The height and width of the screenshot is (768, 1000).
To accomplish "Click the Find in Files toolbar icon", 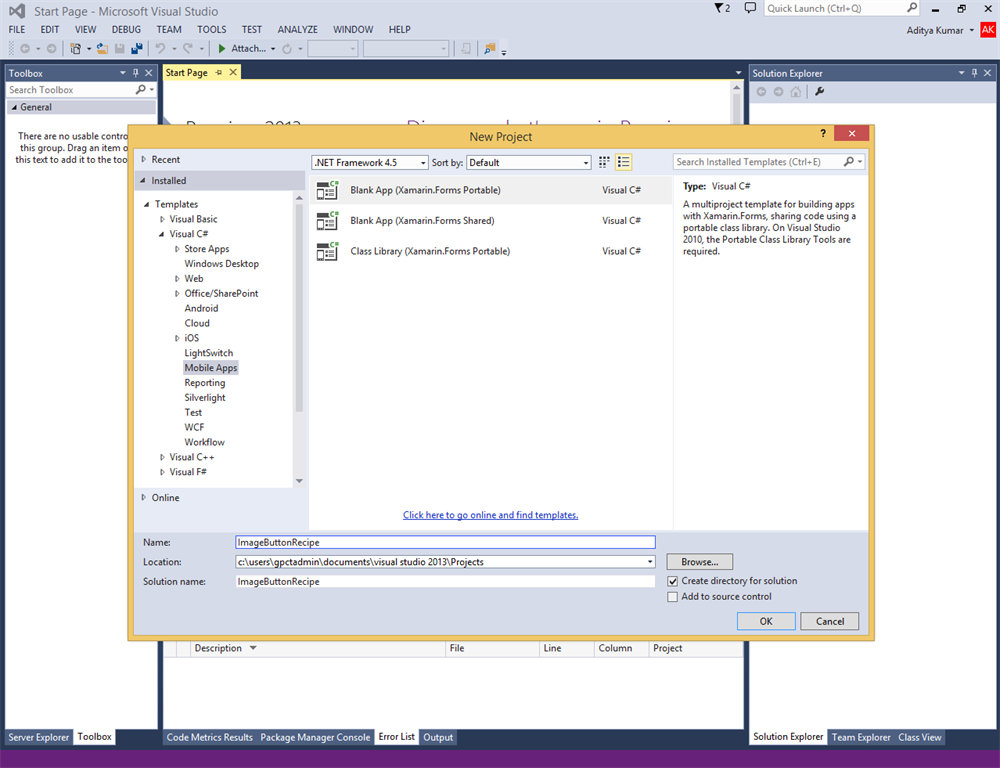I will 489,48.
